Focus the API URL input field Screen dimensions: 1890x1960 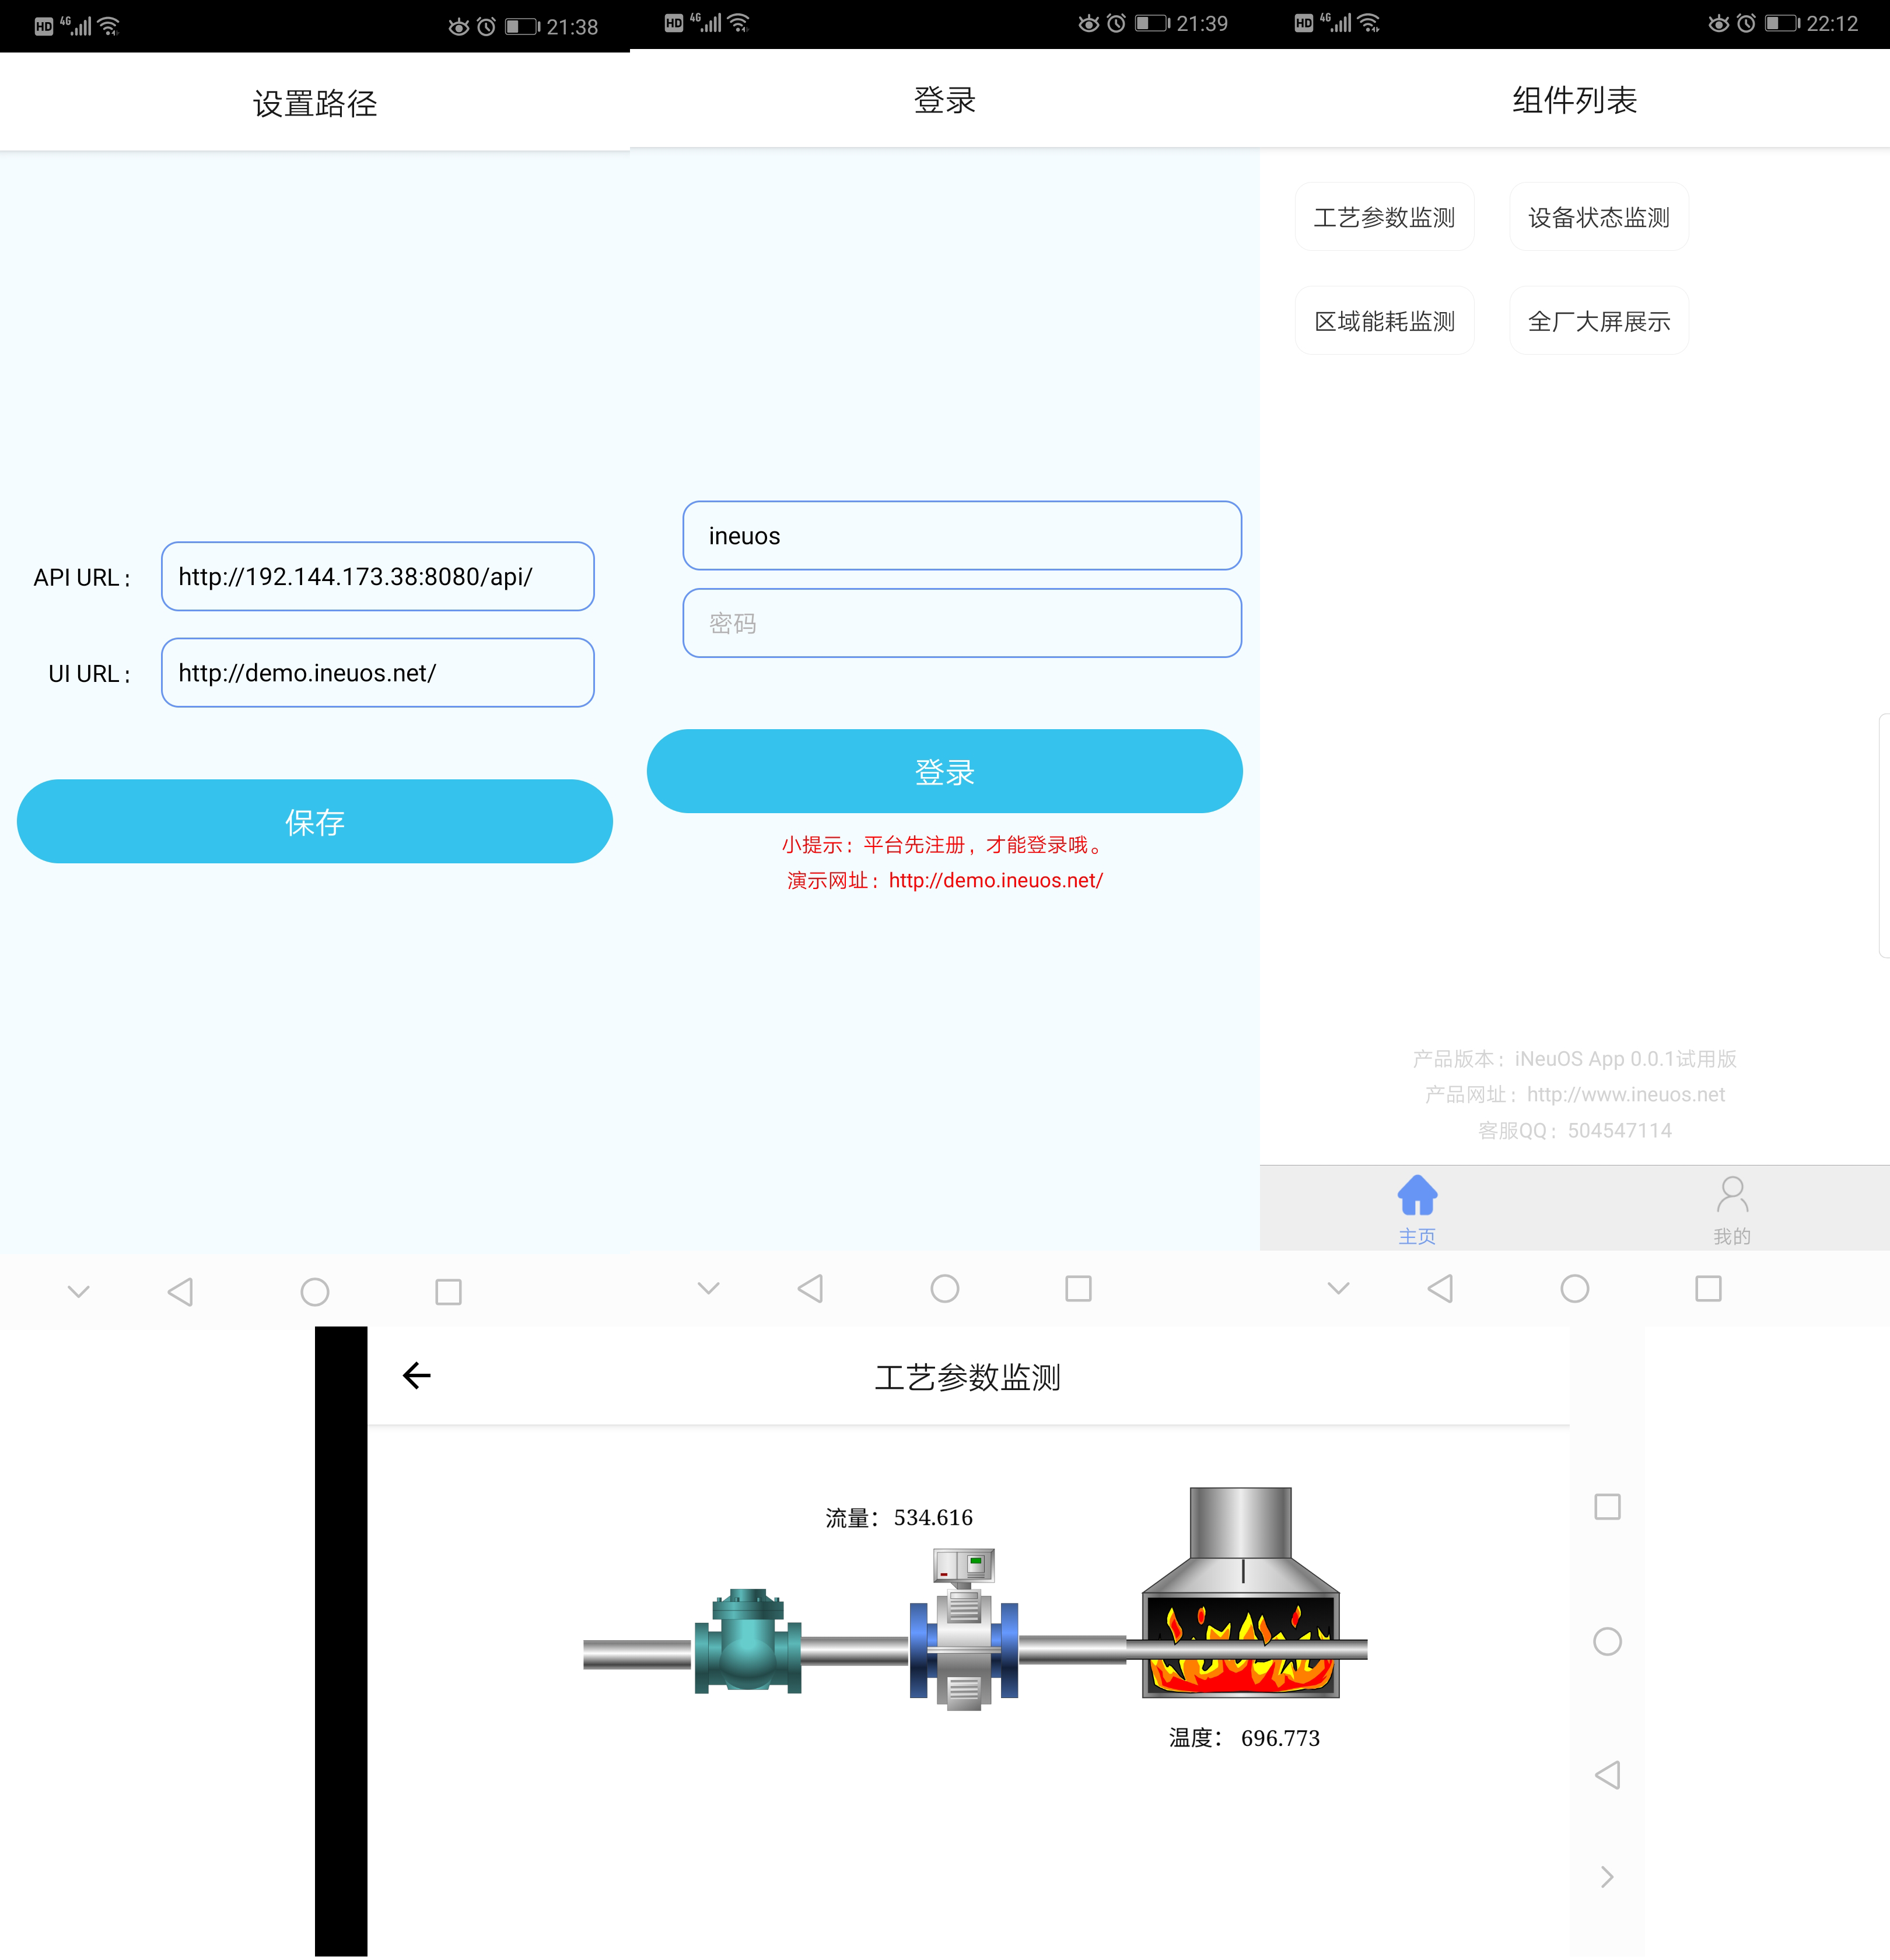pyautogui.click(x=377, y=577)
